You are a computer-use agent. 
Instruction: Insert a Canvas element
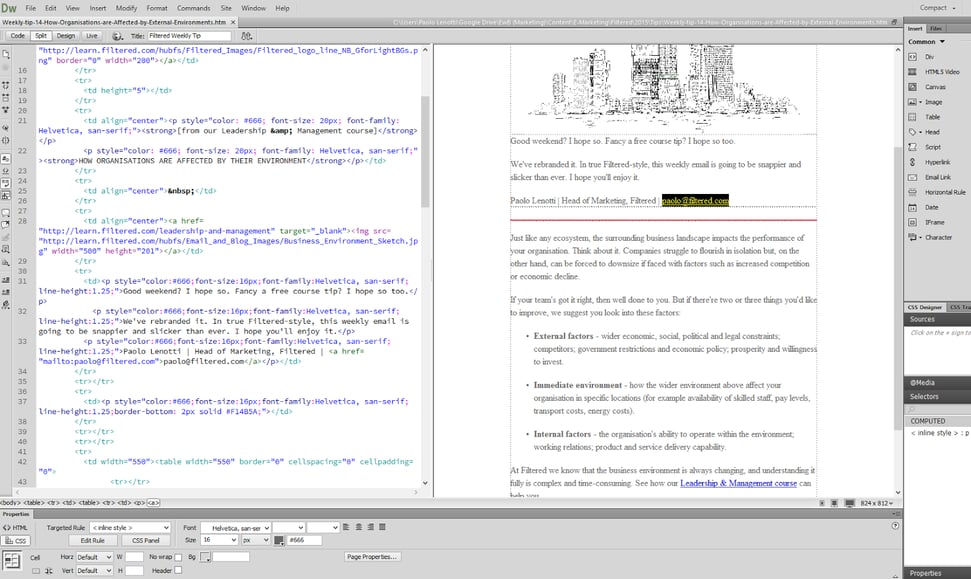point(928,87)
